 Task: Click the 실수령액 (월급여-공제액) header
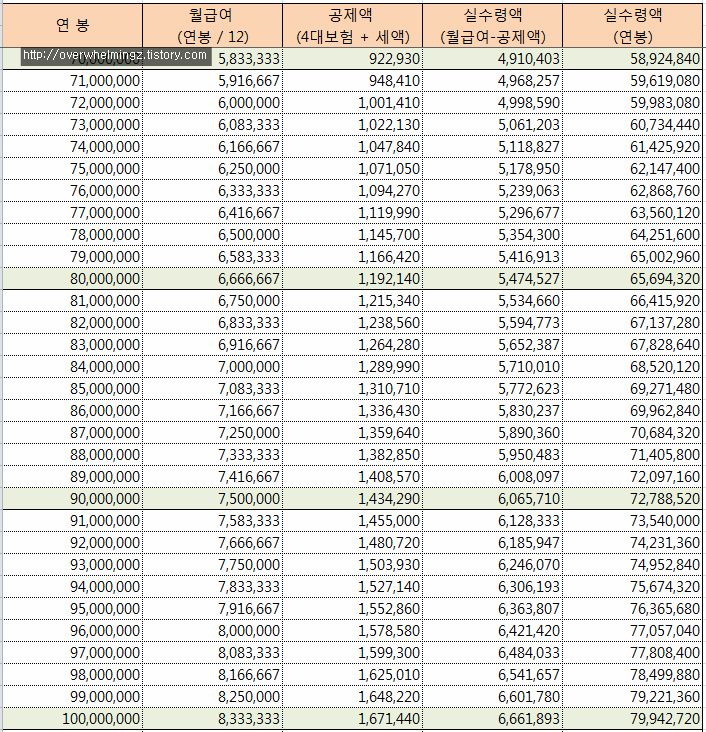point(493,25)
